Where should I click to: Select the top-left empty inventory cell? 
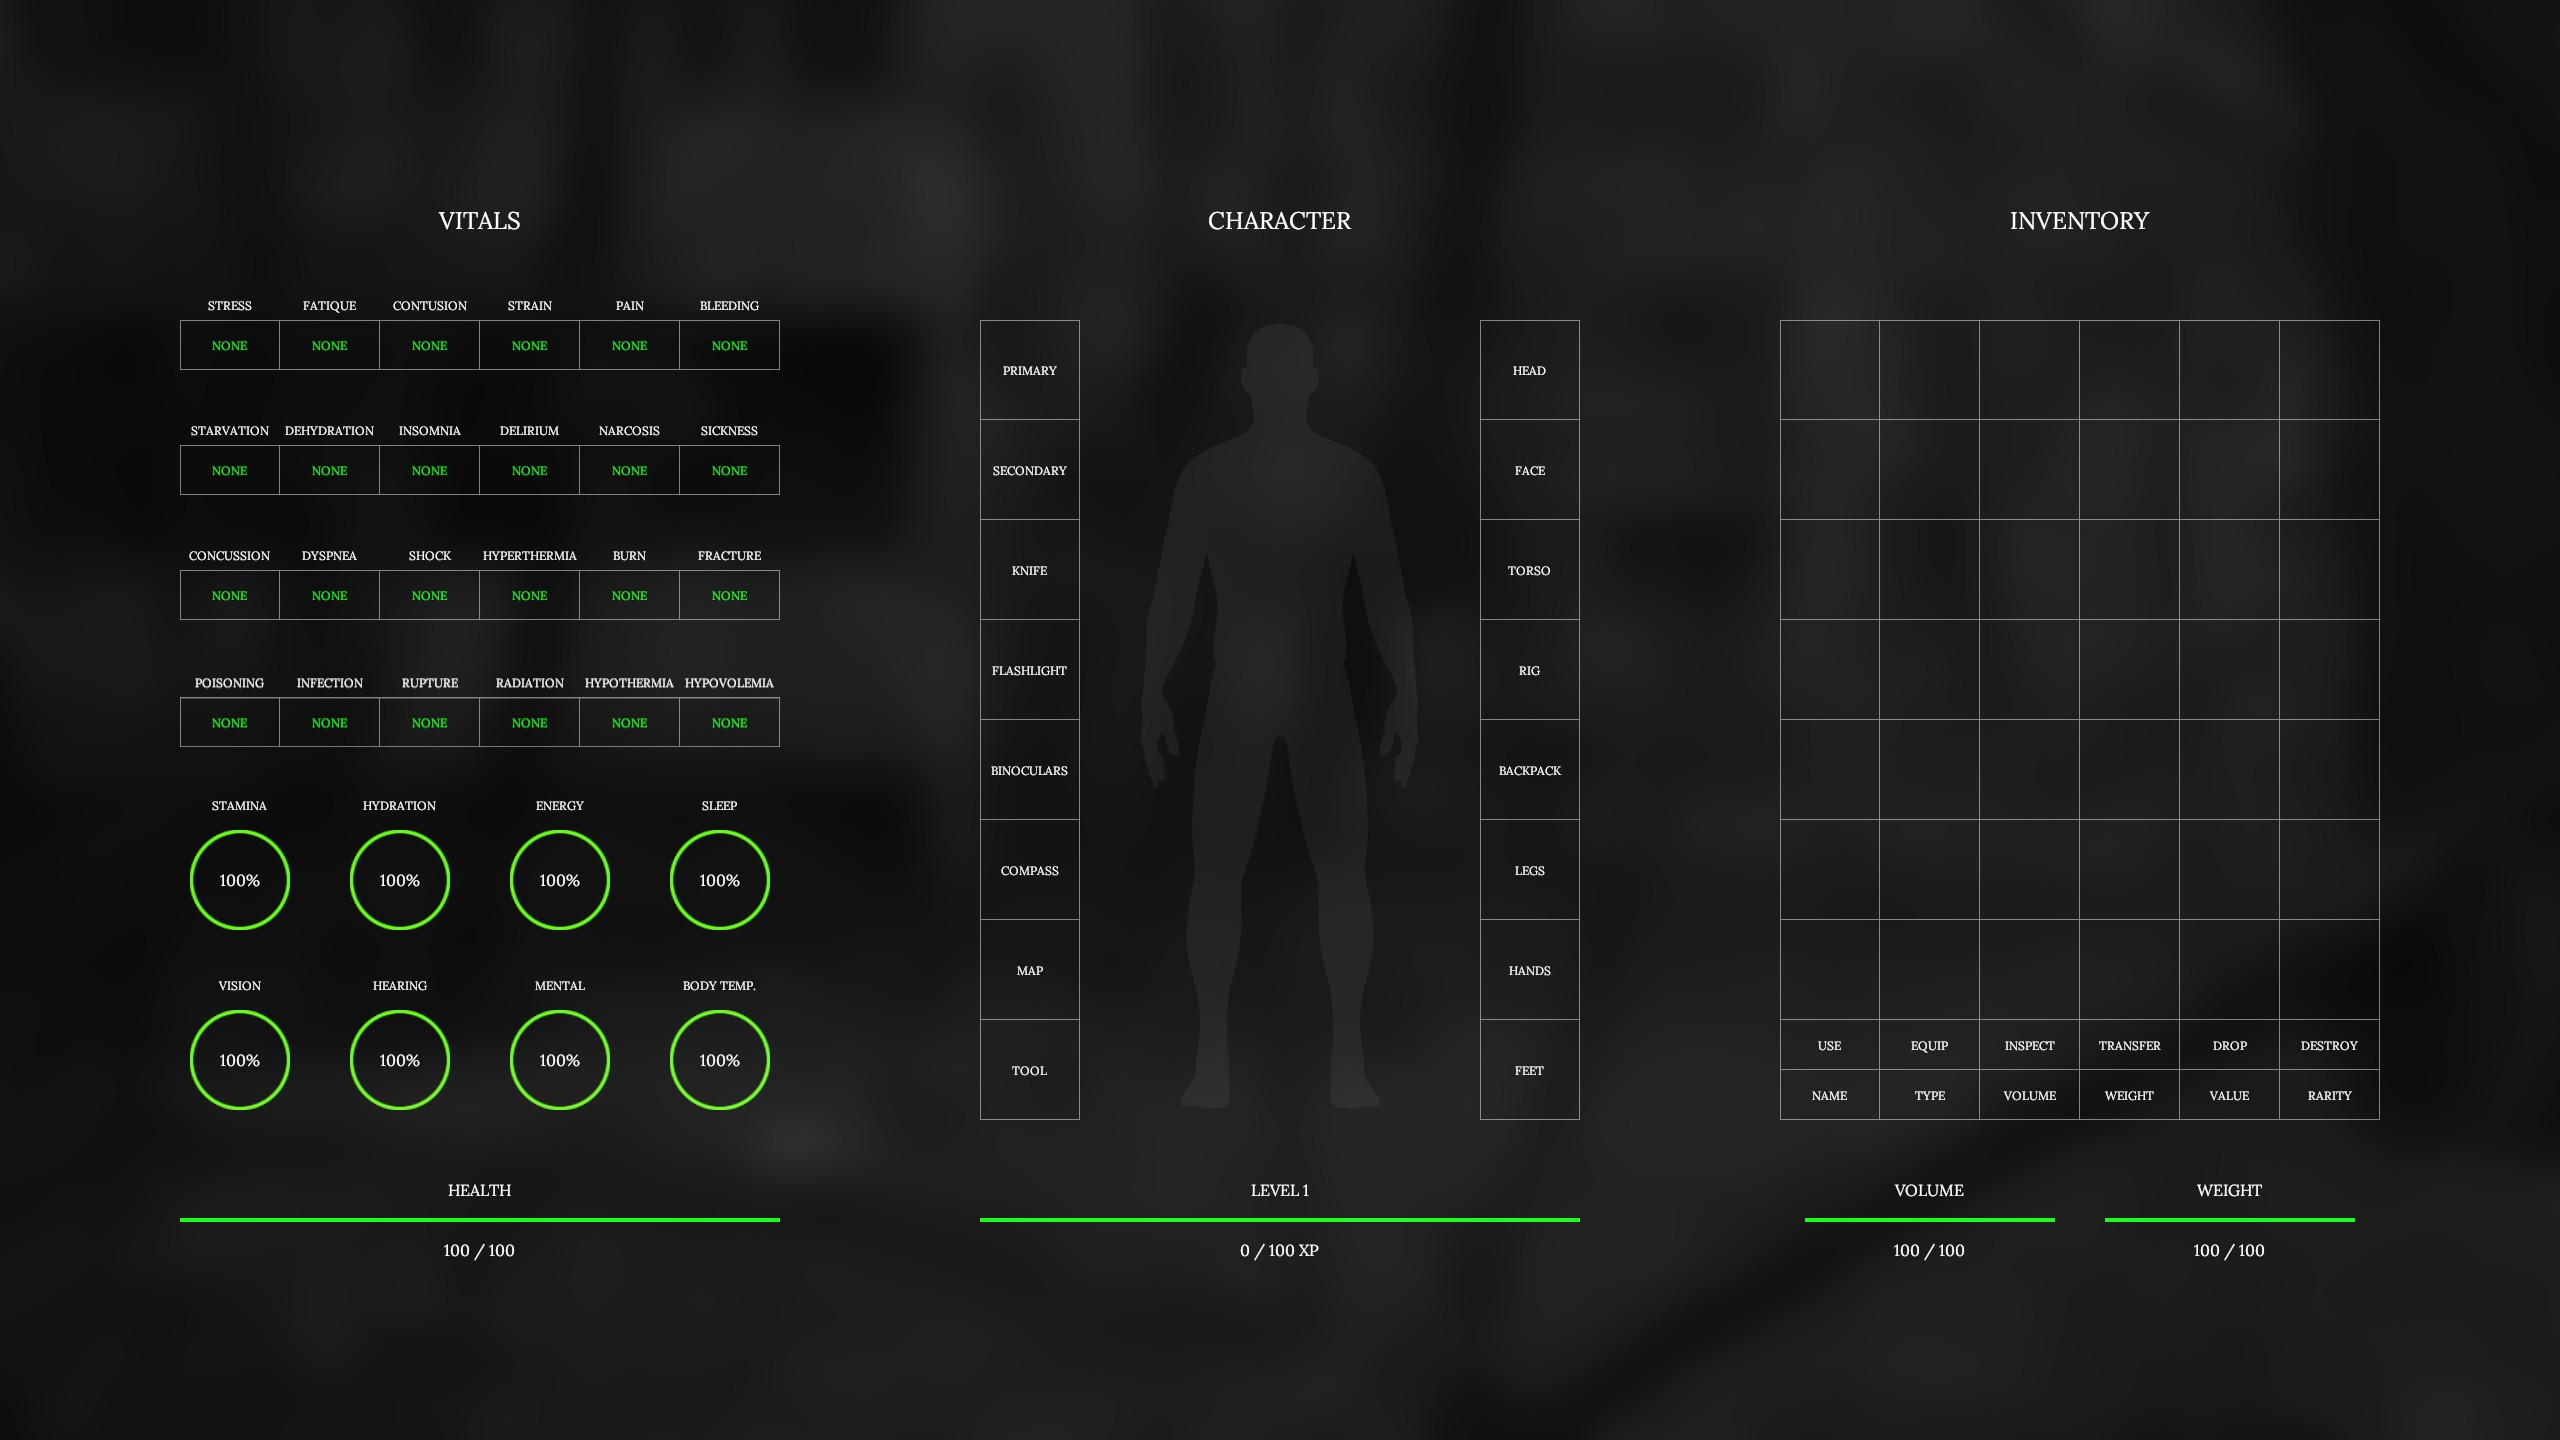click(1829, 370)
